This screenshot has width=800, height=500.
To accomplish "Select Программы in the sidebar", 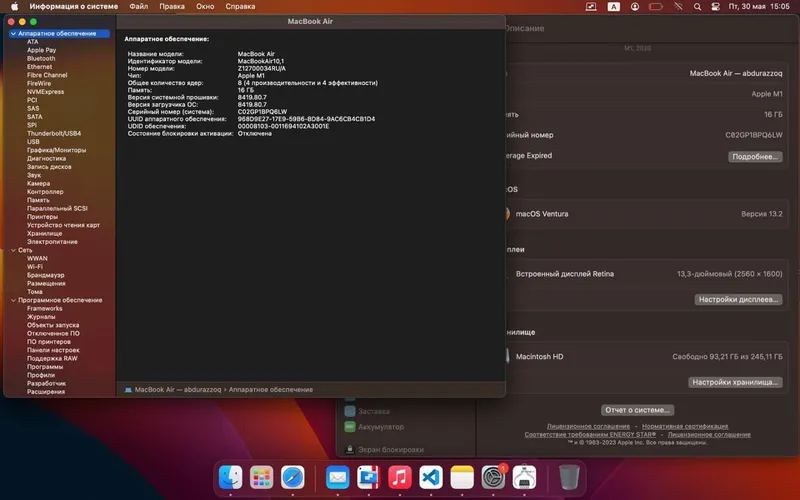I will (x=45, y=367).
